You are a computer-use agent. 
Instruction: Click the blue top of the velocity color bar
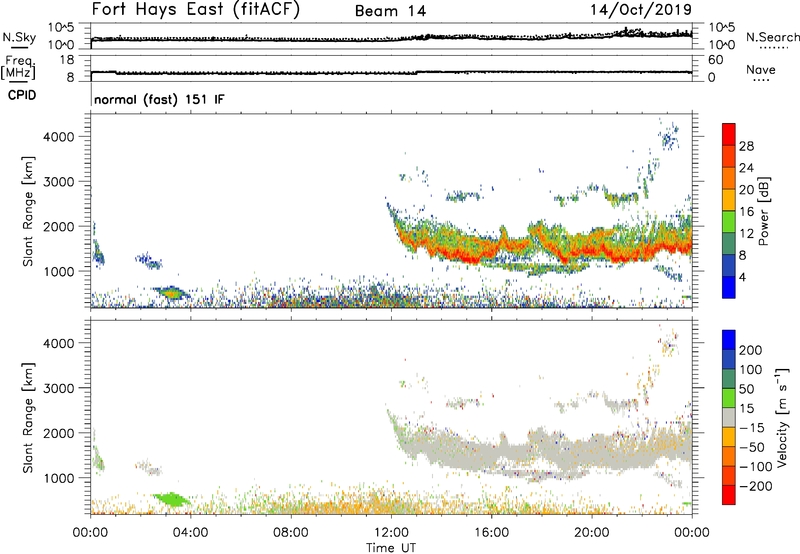(x=729, y=339)
